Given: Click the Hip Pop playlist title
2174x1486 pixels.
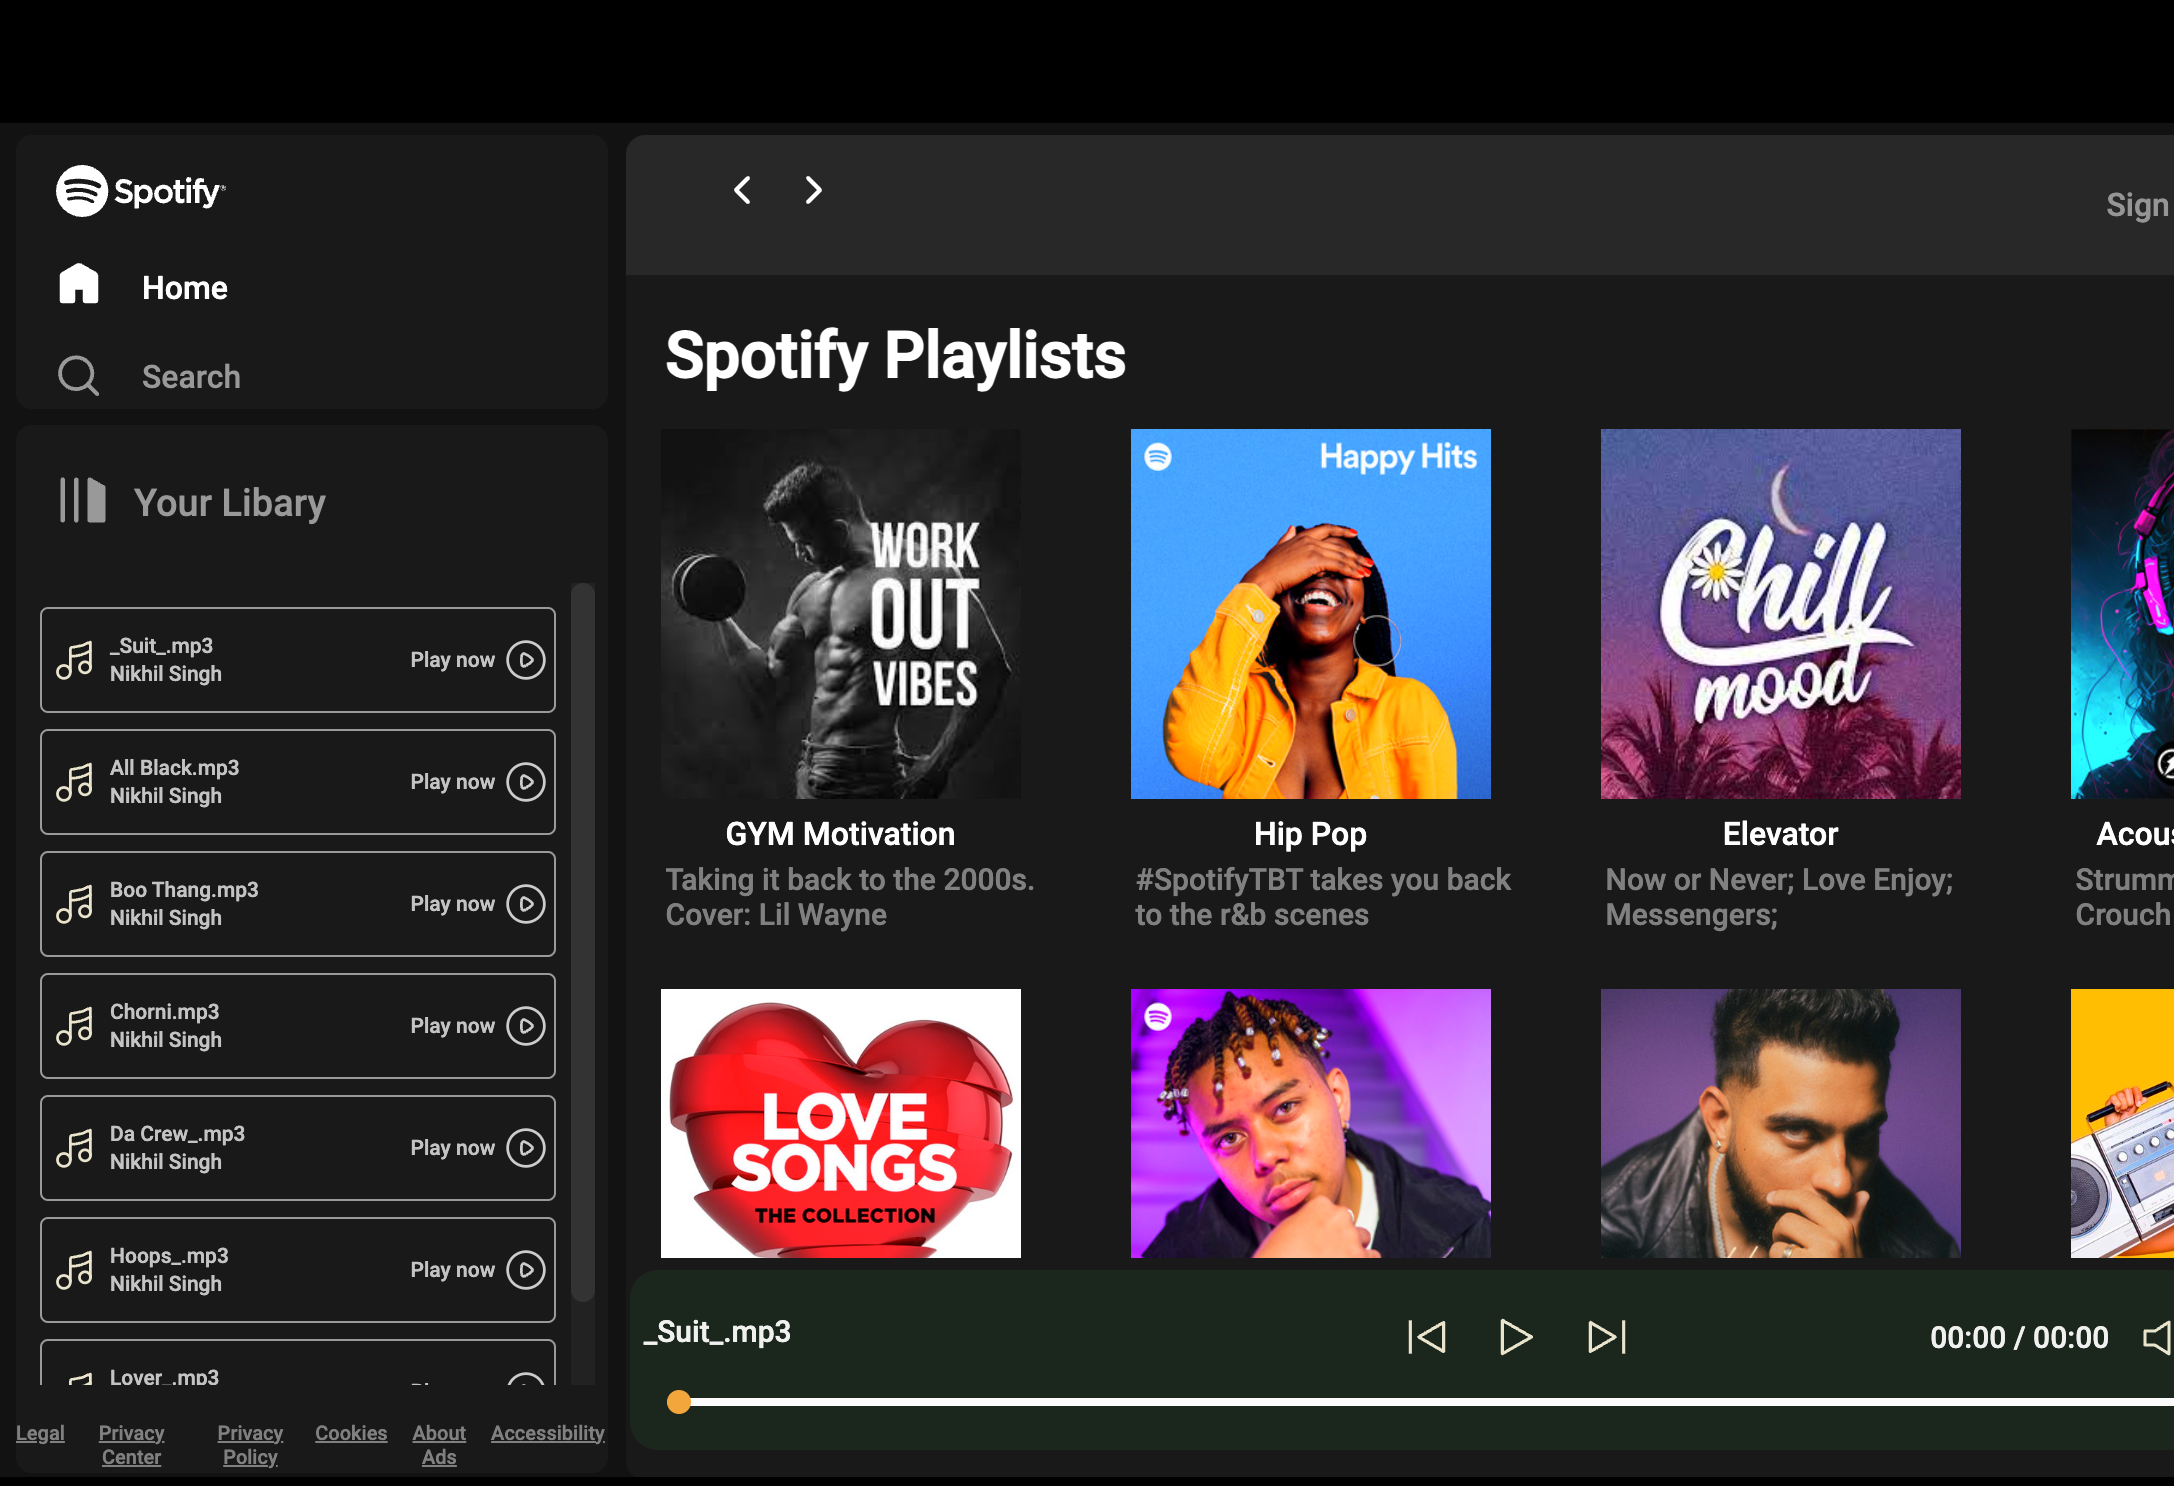Looking at the screenshot, I should click(1310, 834).
